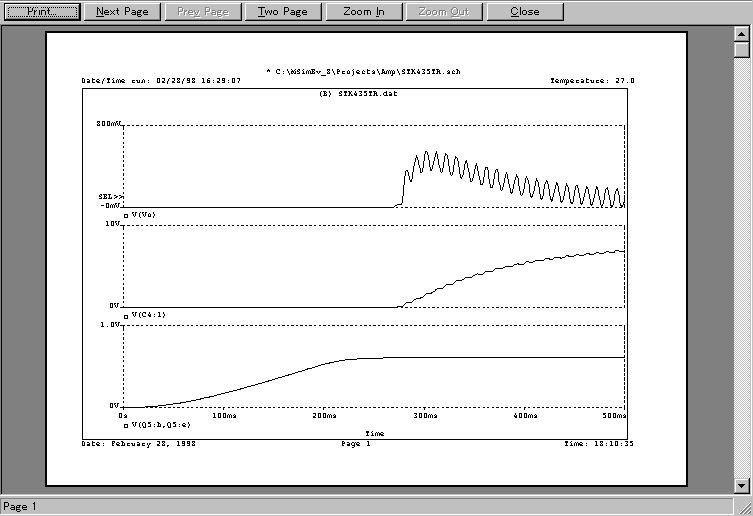
Task: Click the SEL>> plot selection indicator
Action: 109,197
